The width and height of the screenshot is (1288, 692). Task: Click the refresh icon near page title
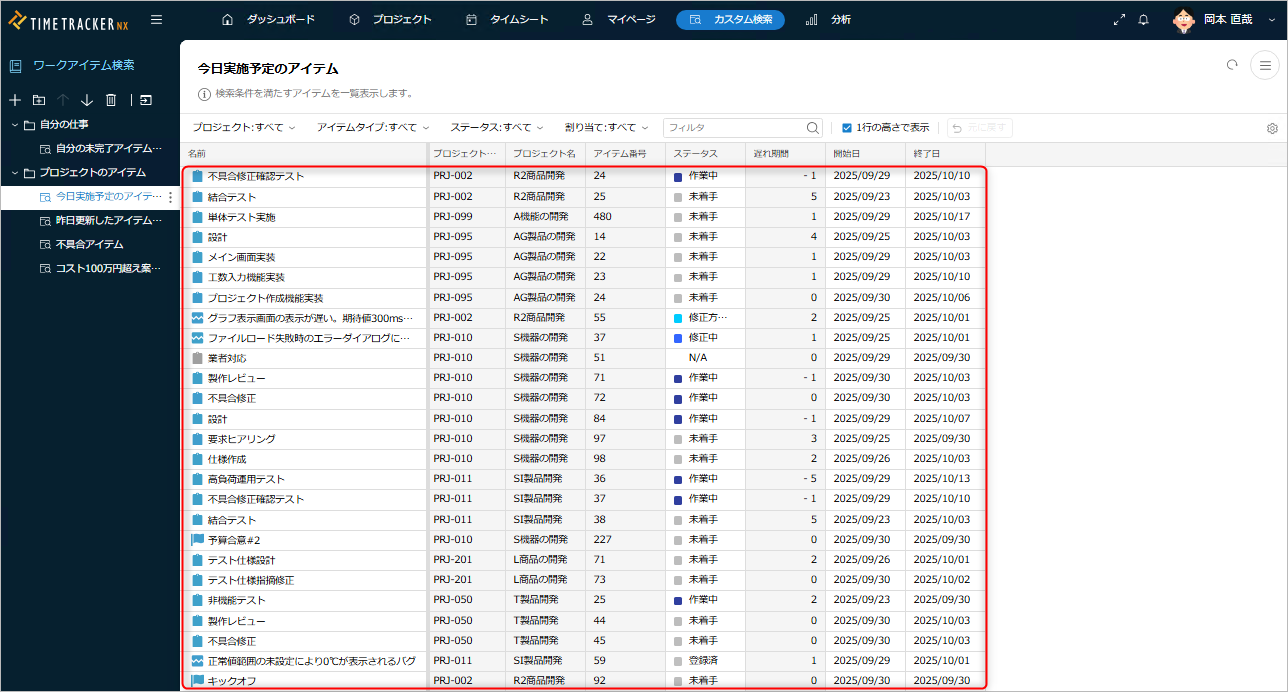coord(1232,65)
